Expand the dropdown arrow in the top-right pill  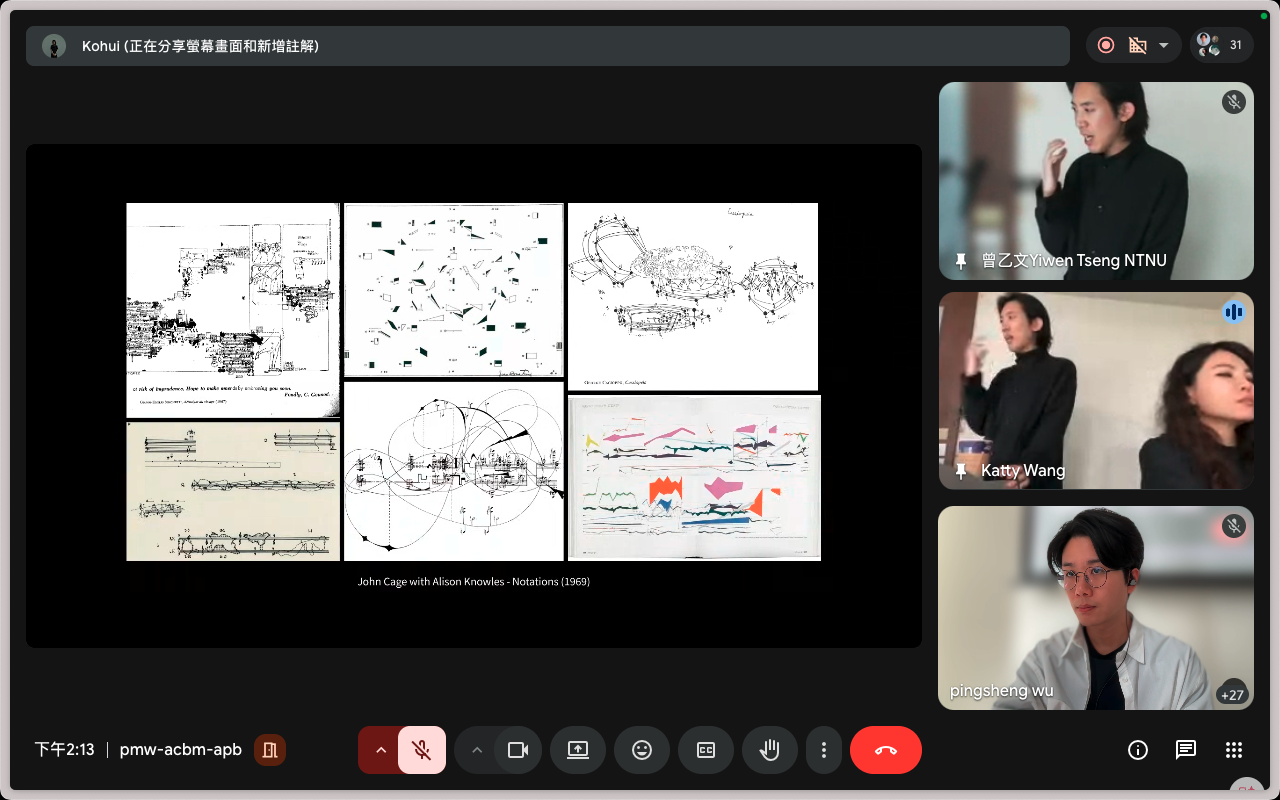pos(1163,45)
